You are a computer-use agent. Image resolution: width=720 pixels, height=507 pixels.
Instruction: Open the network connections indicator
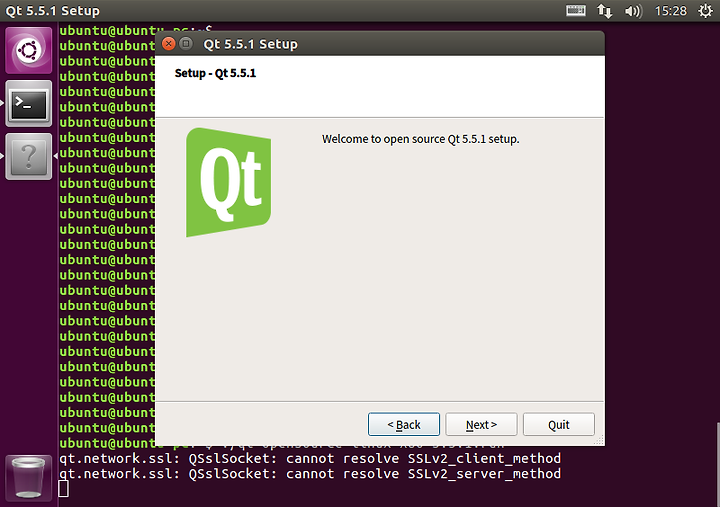pyautogui.click(x=604, y=11)
